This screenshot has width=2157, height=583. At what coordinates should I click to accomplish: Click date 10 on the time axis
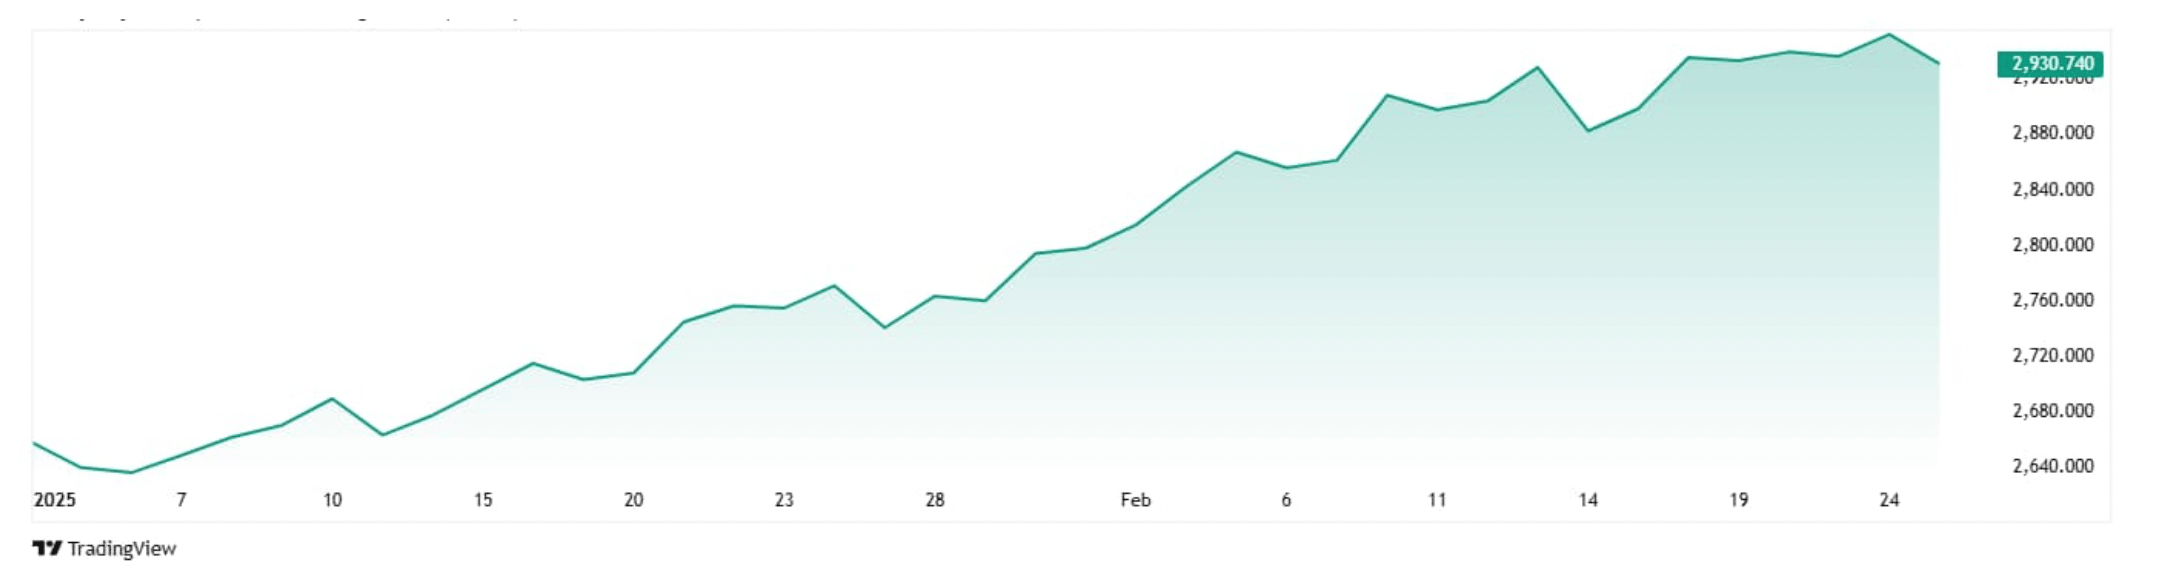point(332,500)
